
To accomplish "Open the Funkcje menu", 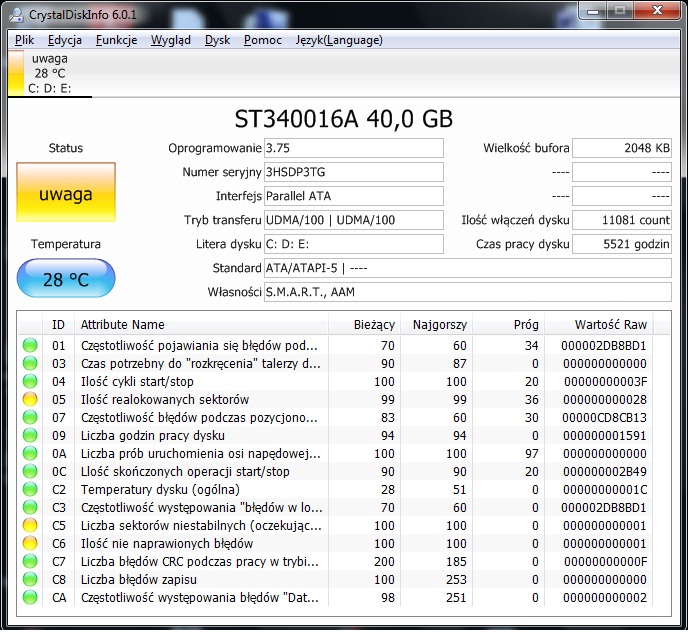I will [x=116, y=40].
